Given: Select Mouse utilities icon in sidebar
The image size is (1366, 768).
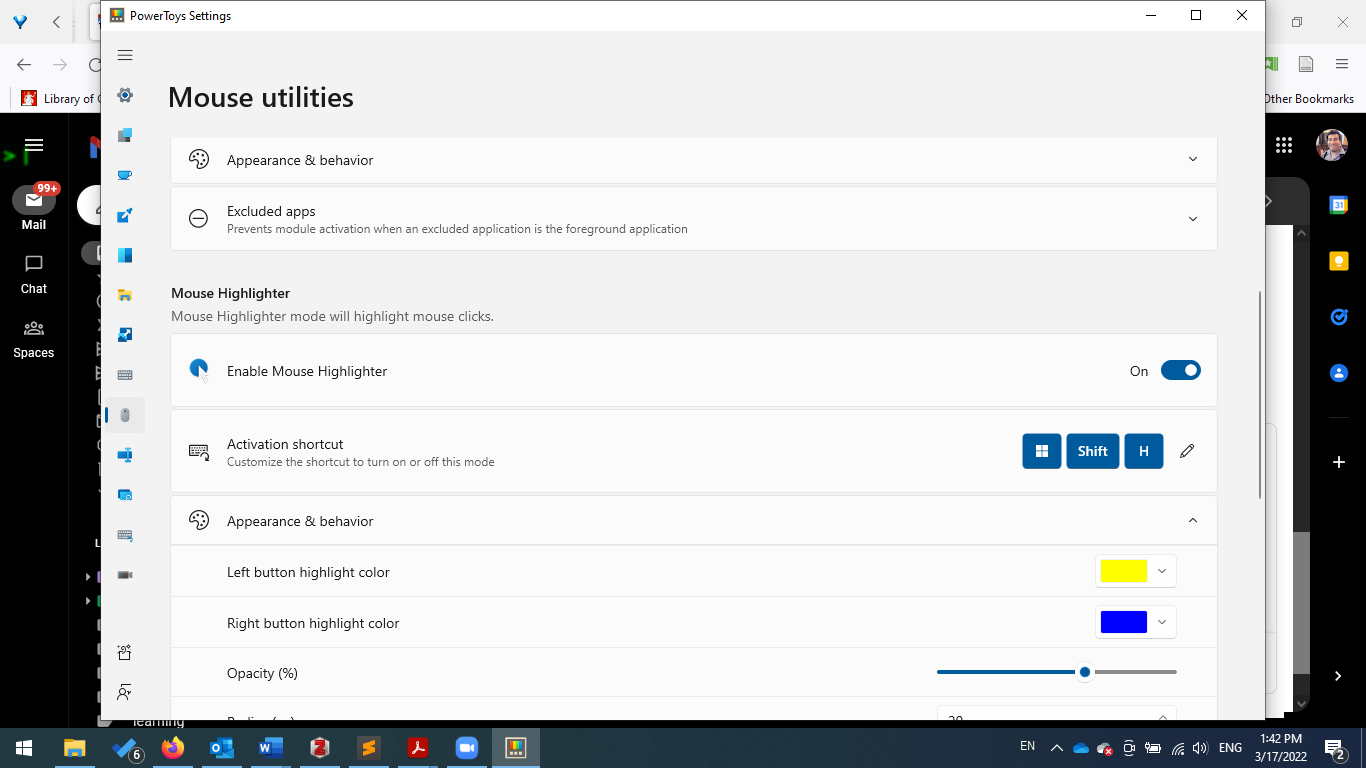Looking at the screenshot, I should (x=125, y=415).
